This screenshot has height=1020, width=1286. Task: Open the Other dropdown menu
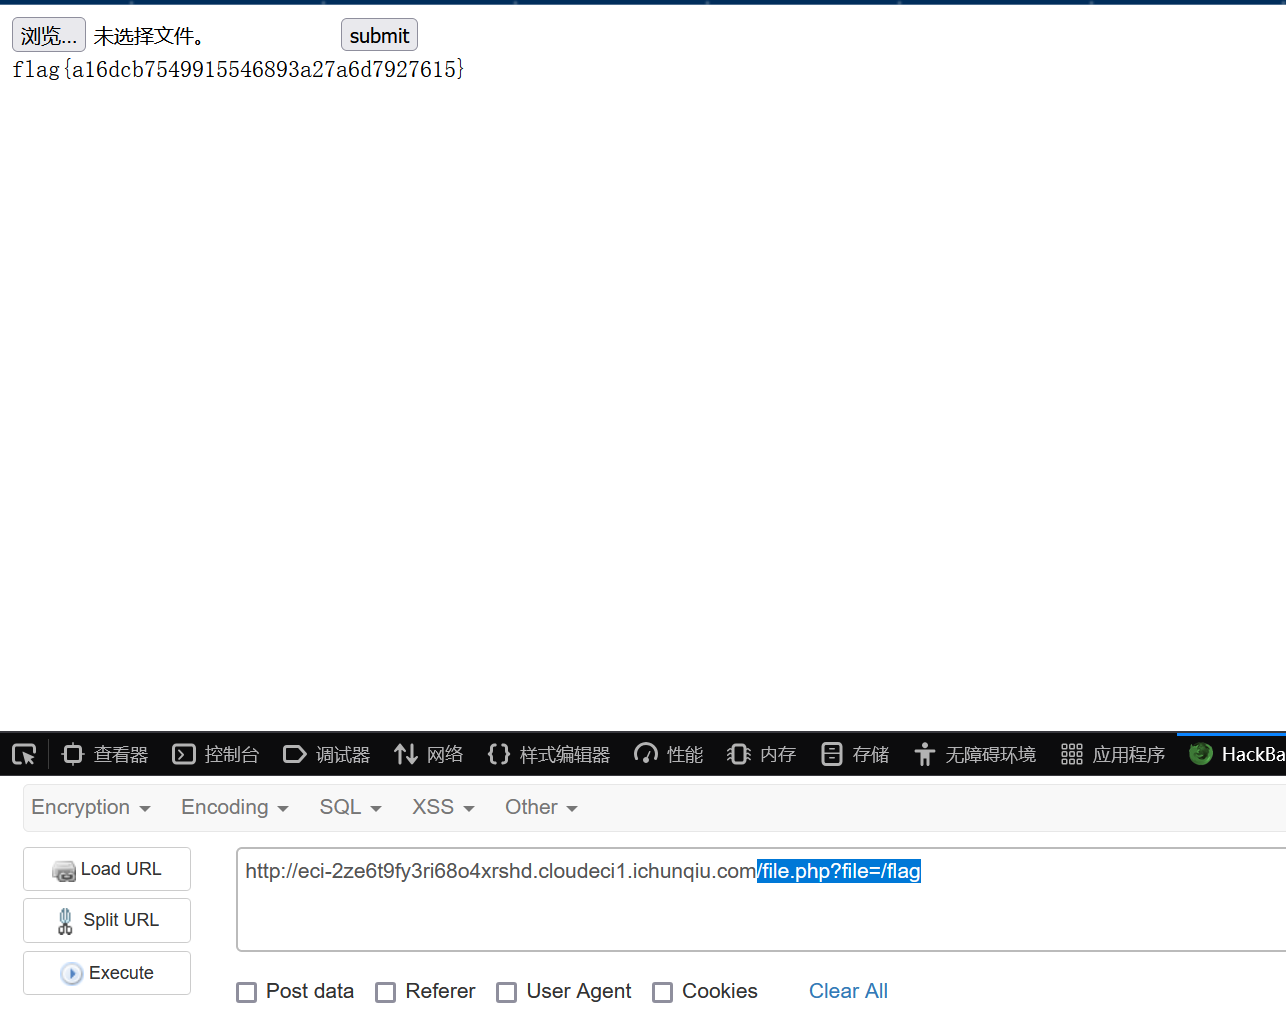[542, 807]
